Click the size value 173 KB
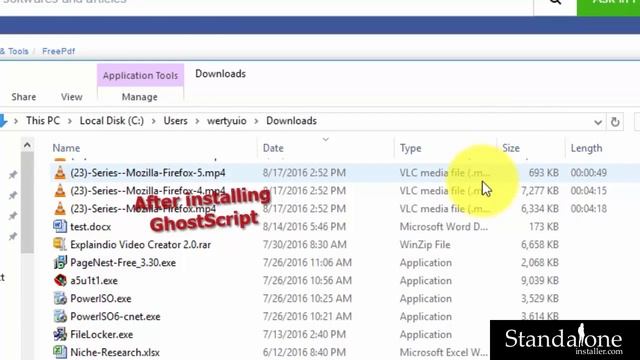The height and width of the screenshot is (360, 640). pyautogui.click(x=544, y=227)
